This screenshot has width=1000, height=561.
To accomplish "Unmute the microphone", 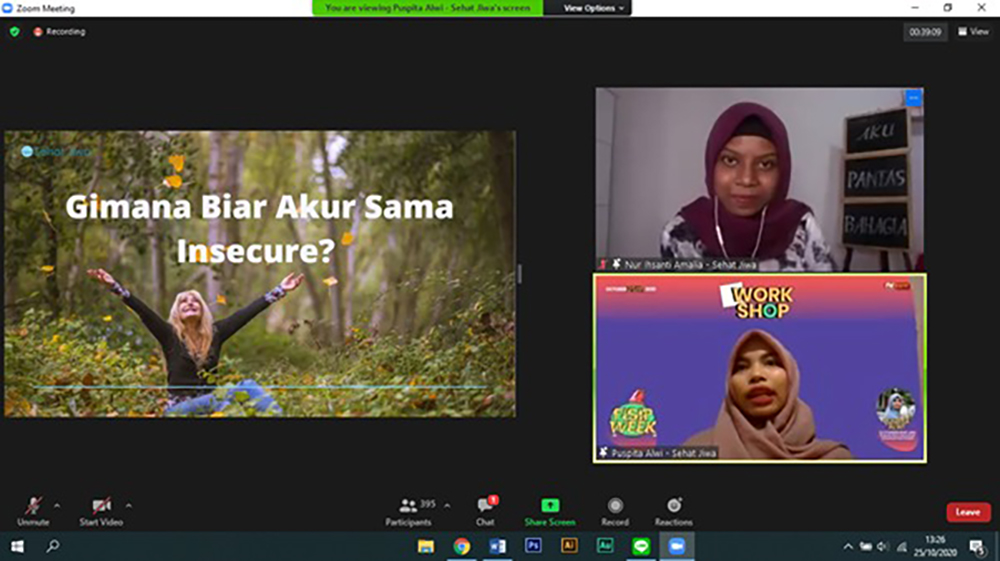I will click(33, 510).
